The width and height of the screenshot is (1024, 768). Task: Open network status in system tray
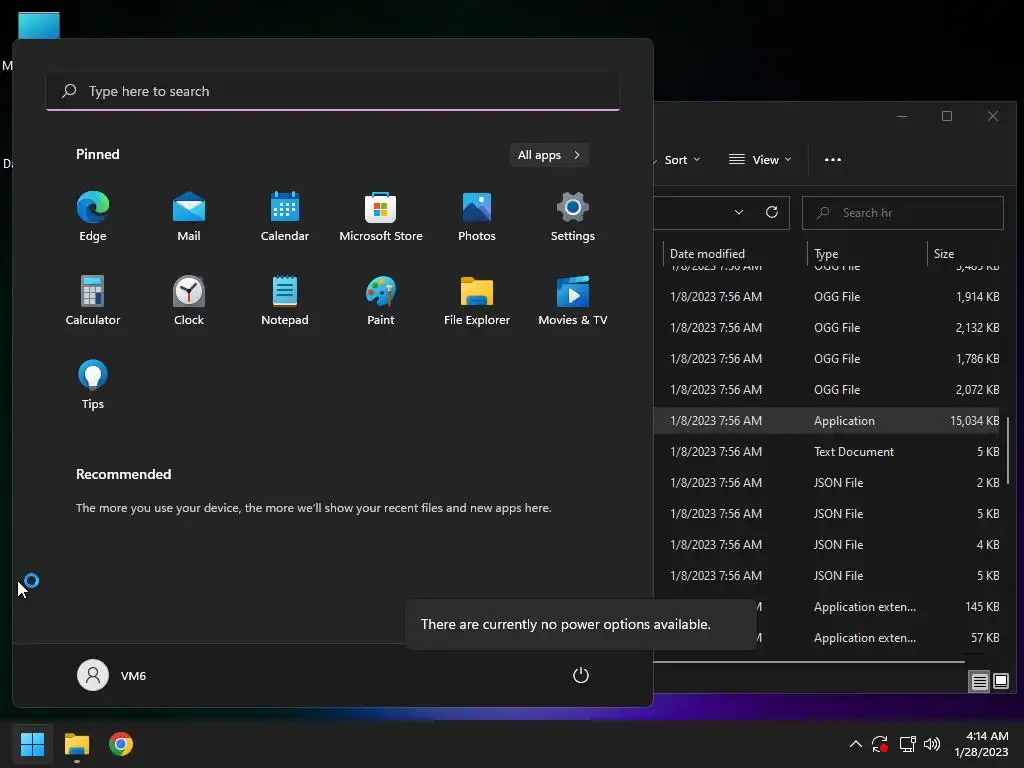tap(907, 744)
